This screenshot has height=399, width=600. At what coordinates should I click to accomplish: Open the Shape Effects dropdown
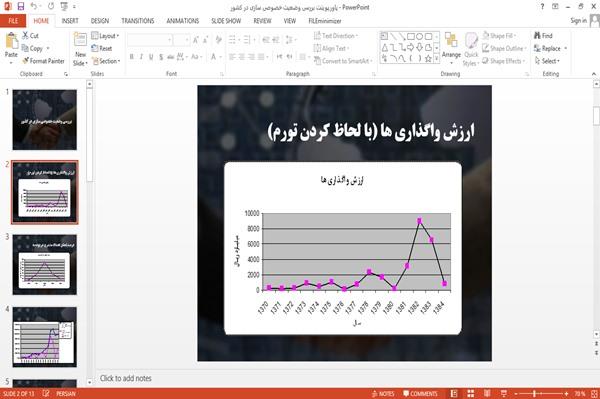pyautogui.click(x=503, y=61)
